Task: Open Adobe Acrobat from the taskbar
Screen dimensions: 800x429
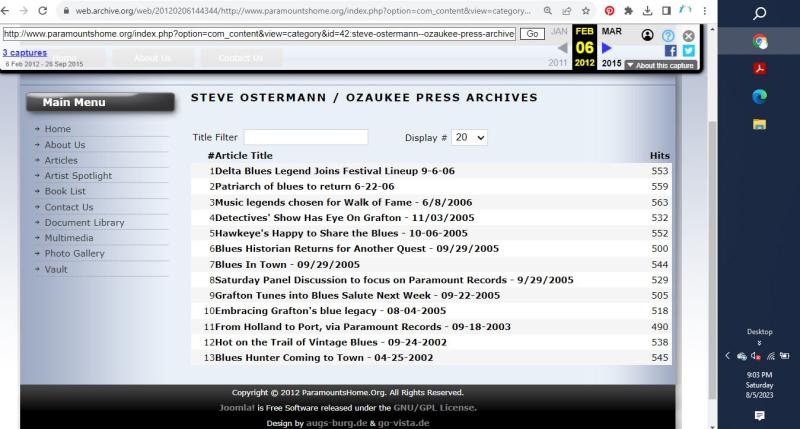Action: (x=759, y=69)
